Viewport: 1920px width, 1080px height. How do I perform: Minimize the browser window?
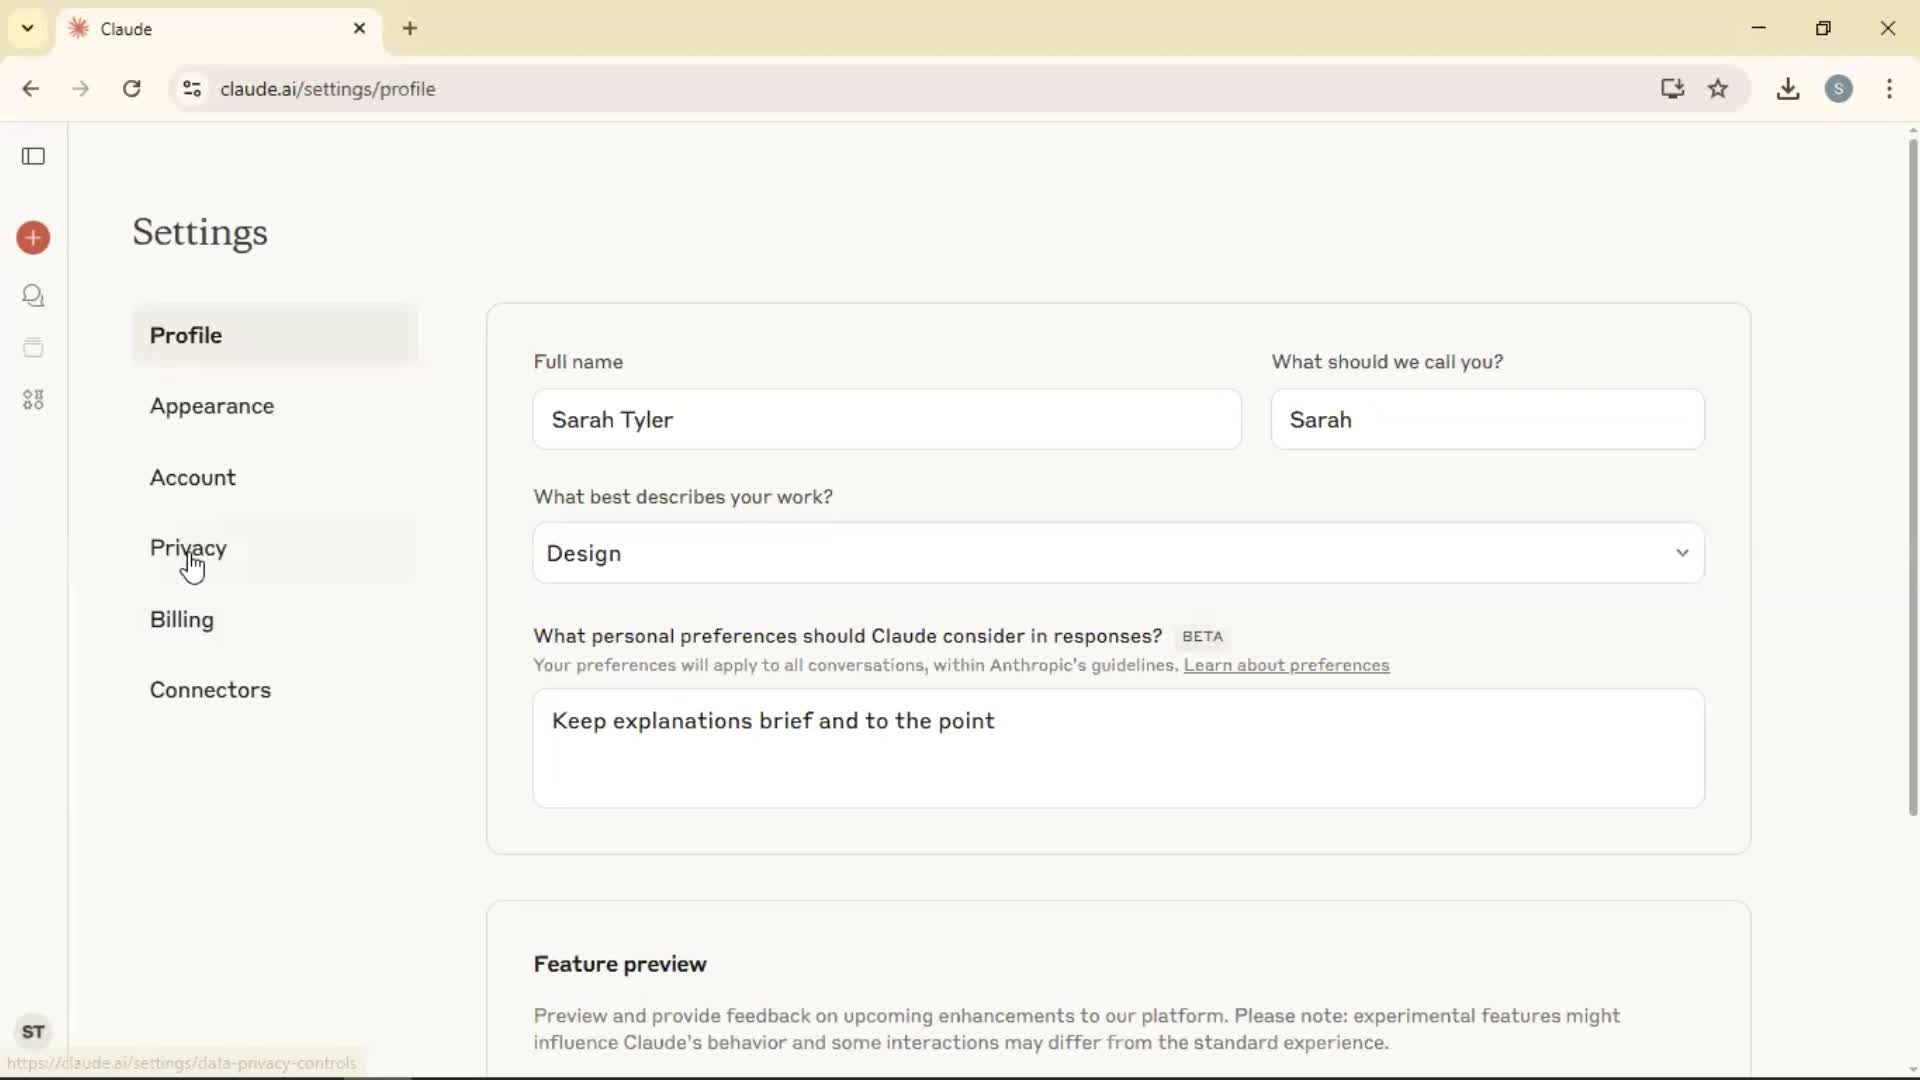[x=1759, y=28]
